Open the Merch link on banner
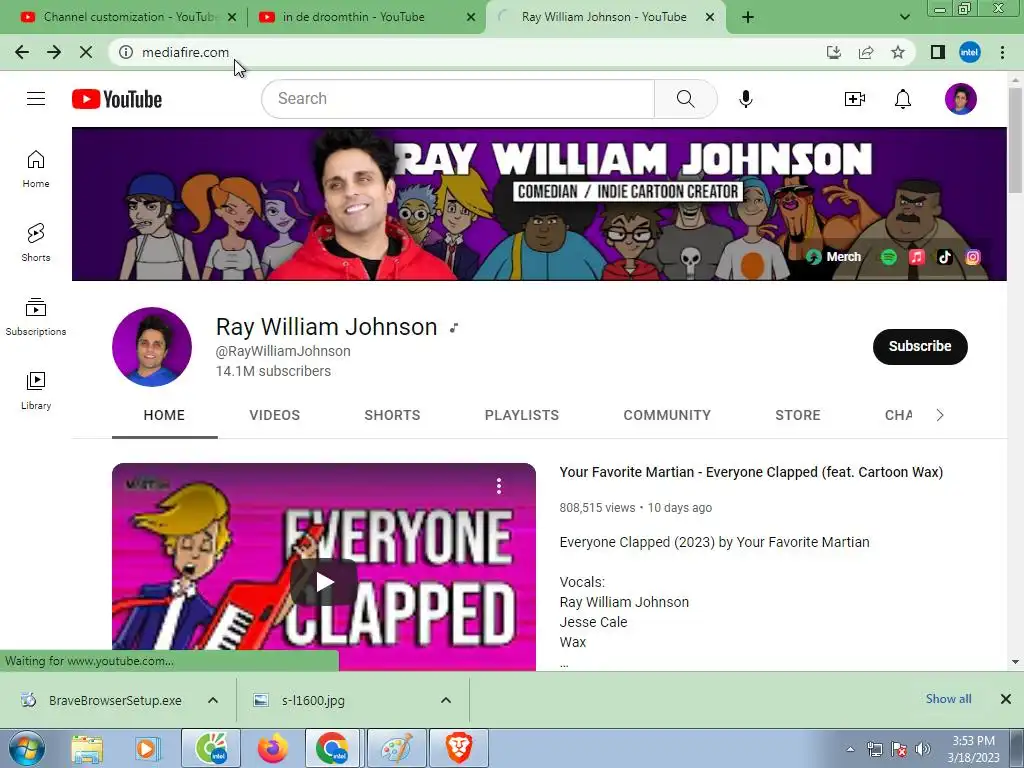This screenshot has width=1024, height=768. 833,257
